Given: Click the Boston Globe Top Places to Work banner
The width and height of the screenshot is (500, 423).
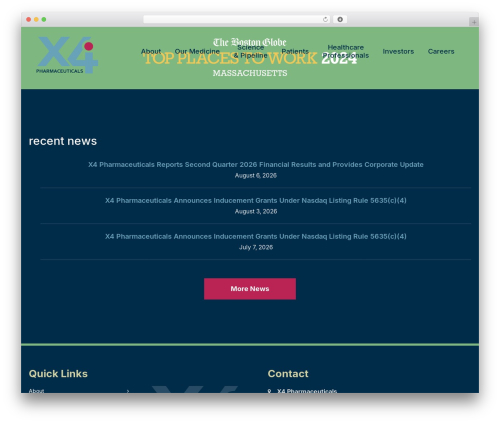Looking at the screenshot, I should pos(250,58).
